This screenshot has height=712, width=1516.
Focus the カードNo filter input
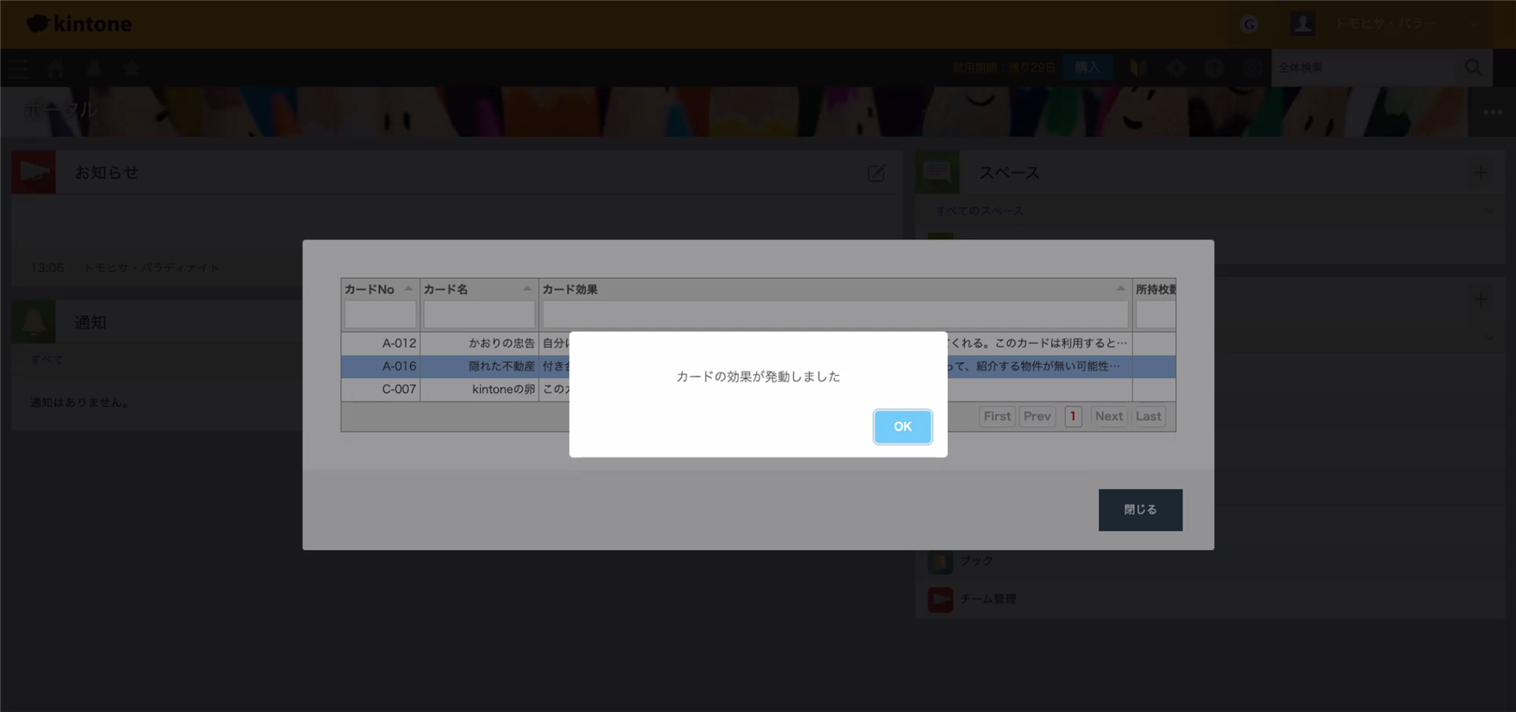(380, 315)
